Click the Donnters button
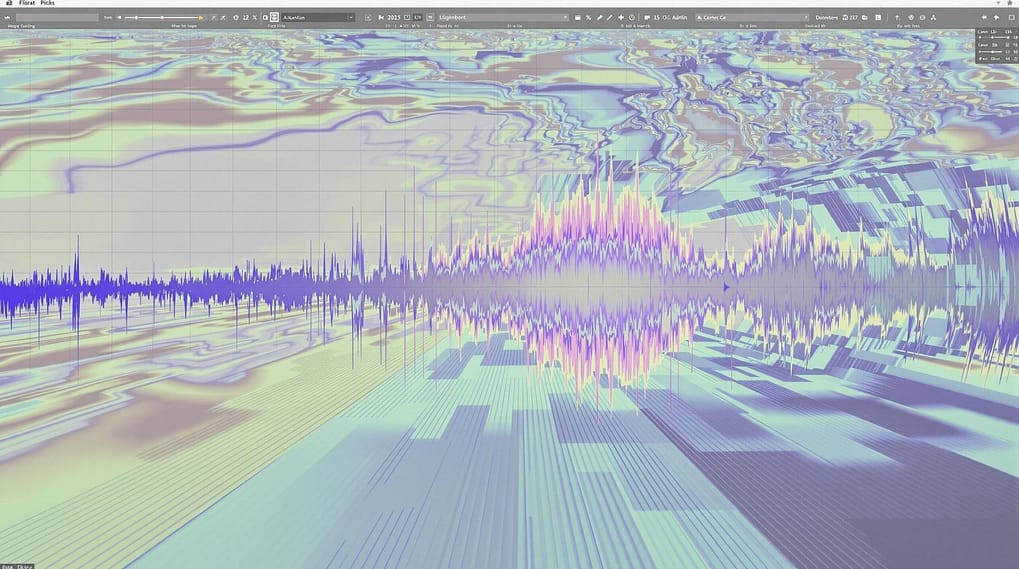 pyautogui.click(x=827, y=18)
